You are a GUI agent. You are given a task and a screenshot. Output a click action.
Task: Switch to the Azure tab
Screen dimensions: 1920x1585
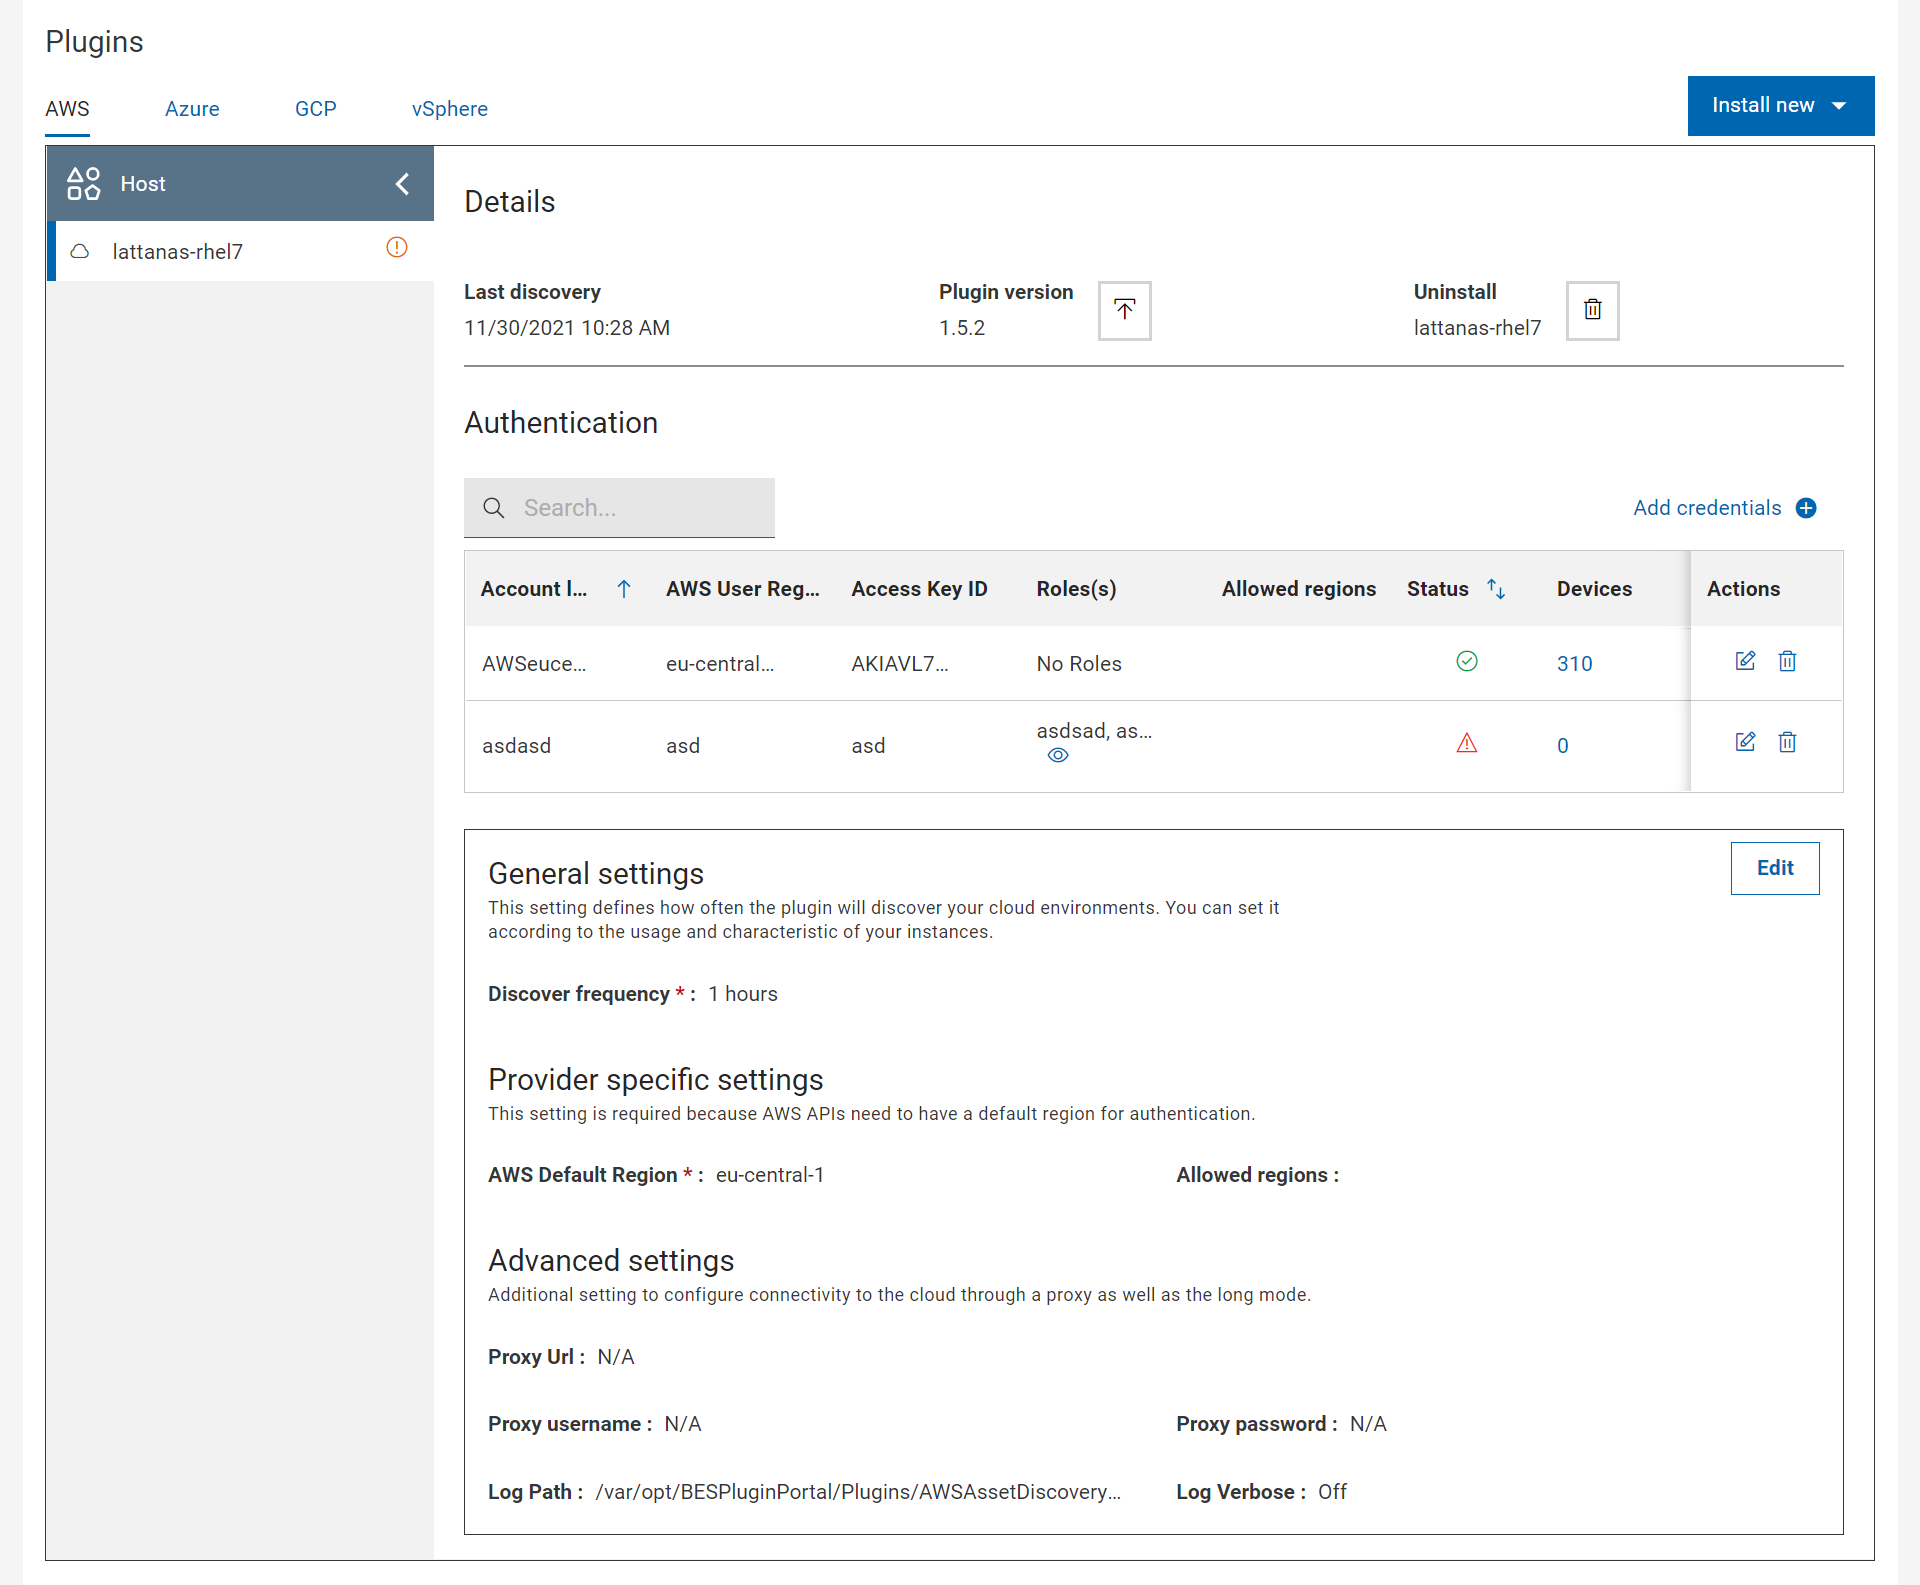[x=192, y=109]
